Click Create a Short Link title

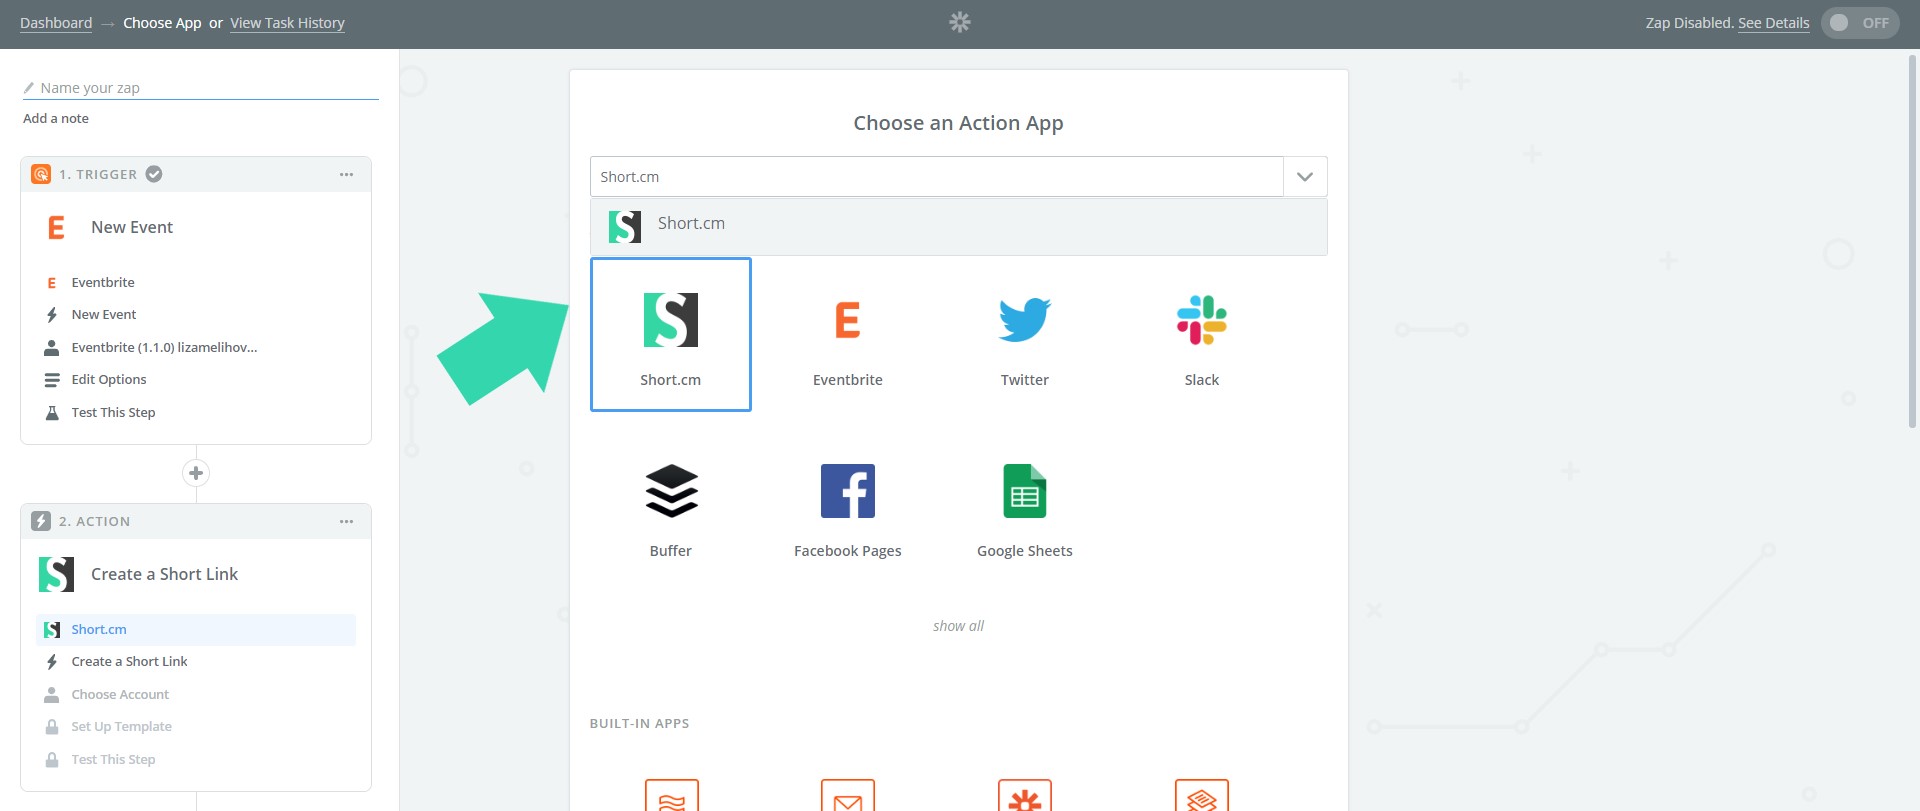pos(164,575)
